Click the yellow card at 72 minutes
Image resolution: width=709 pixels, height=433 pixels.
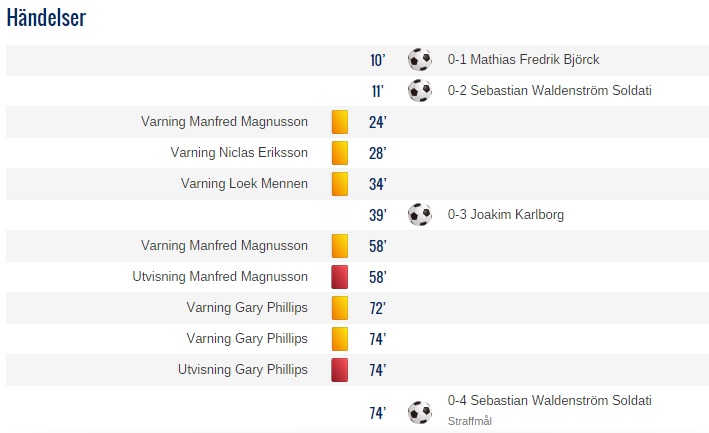pos(340,308)
